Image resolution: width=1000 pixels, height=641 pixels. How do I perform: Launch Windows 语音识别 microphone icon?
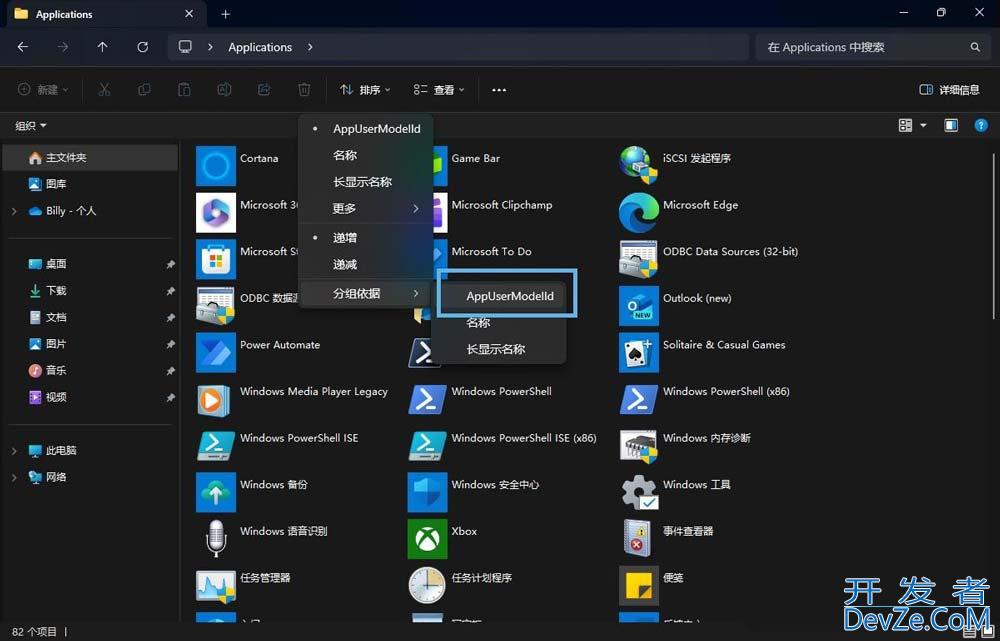(x=216, y=538)
